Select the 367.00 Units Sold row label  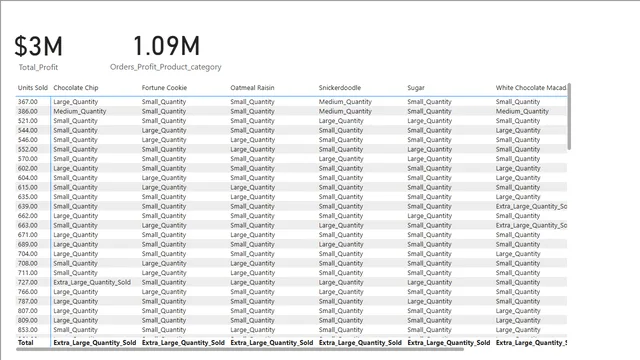click(28, 102)
